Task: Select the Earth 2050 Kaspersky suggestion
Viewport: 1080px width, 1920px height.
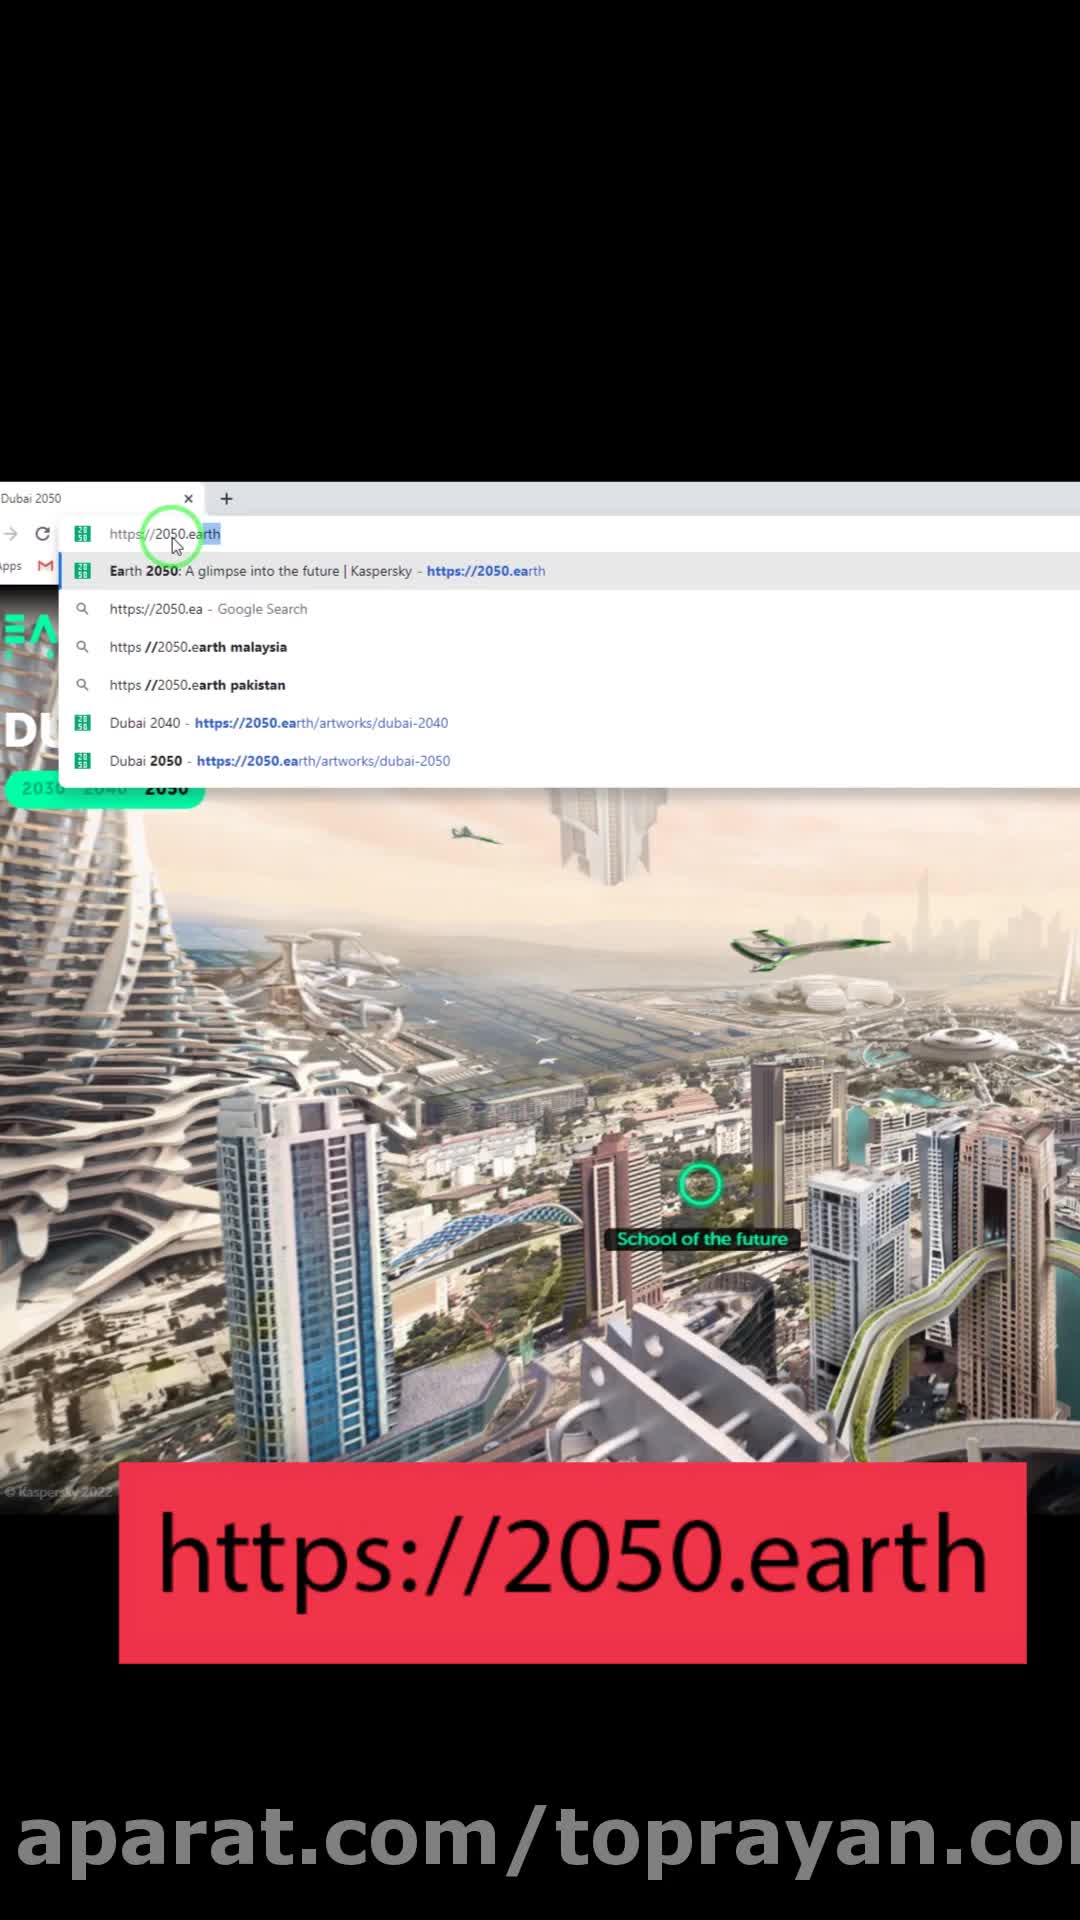Action: coord(570,571)
